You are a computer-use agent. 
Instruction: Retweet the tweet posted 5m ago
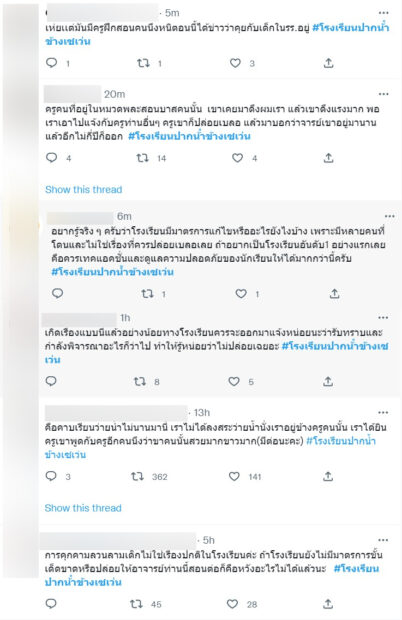[x=143, y=63]
